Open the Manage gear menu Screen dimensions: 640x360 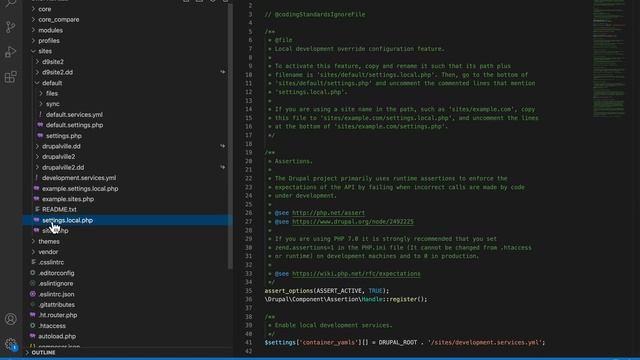(x=11, y=344)
